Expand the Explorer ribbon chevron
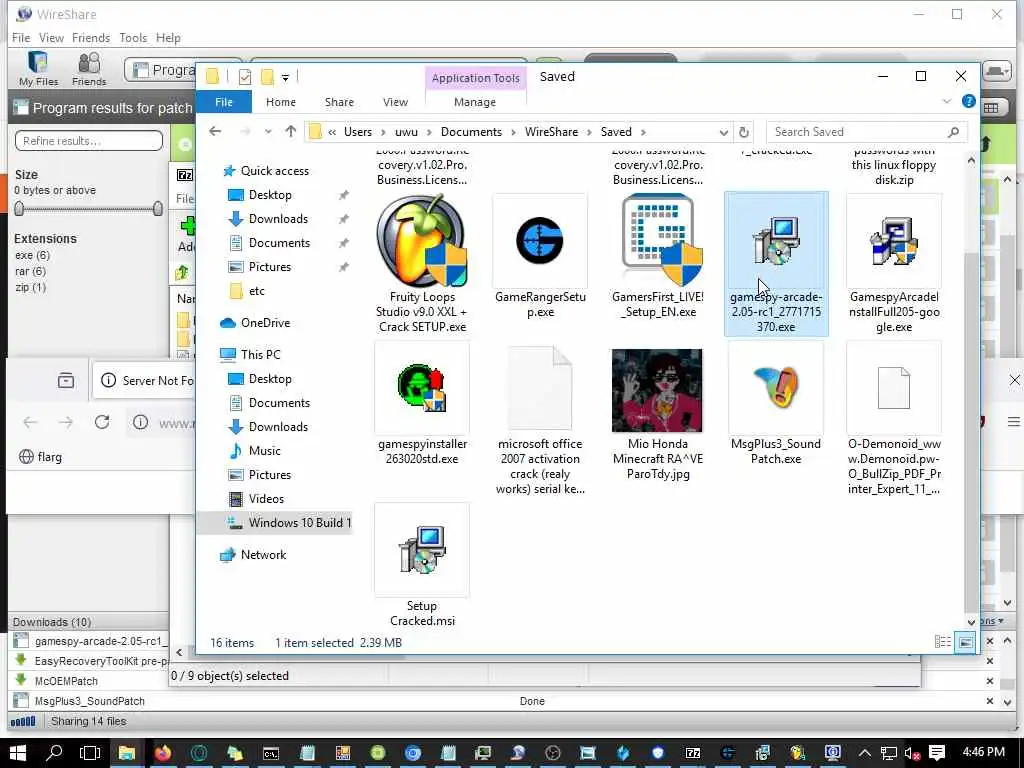The width and height of the screenshot is (1024, 768). coord(947,101)
